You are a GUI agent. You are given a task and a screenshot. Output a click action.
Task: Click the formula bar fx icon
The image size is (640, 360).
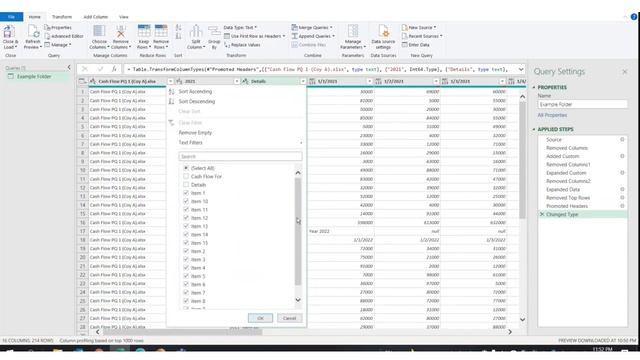(x=114, y=69)
